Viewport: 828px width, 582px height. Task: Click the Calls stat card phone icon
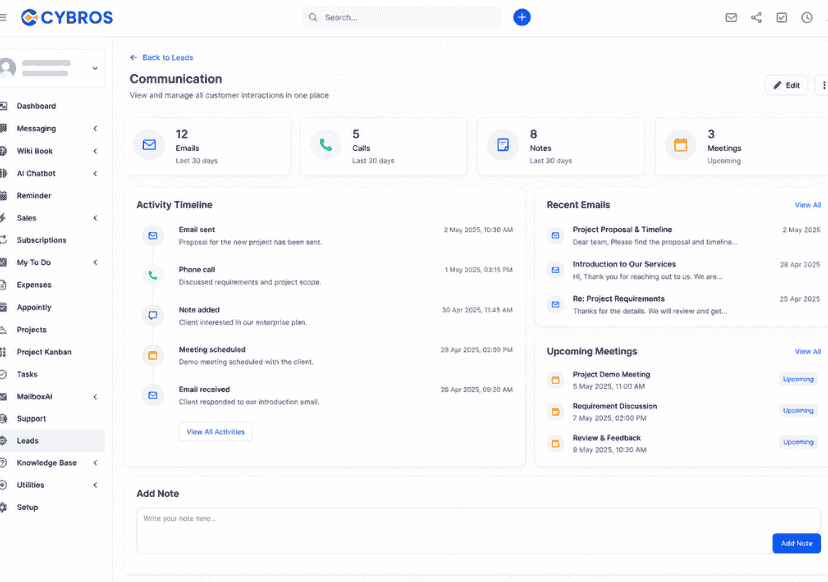pyautogui.click(x=326, y=144)
